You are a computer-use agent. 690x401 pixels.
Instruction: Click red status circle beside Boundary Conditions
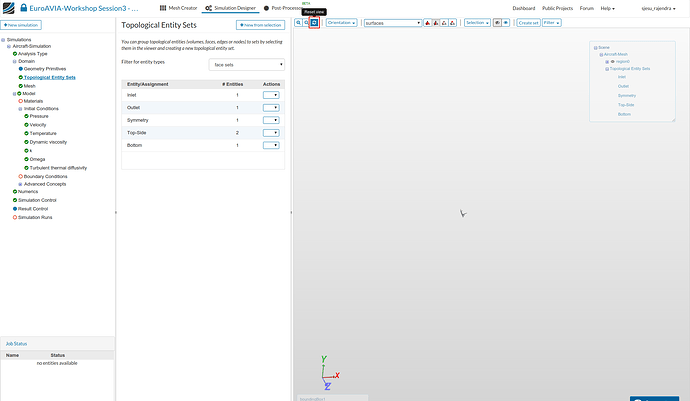point(21,177)
